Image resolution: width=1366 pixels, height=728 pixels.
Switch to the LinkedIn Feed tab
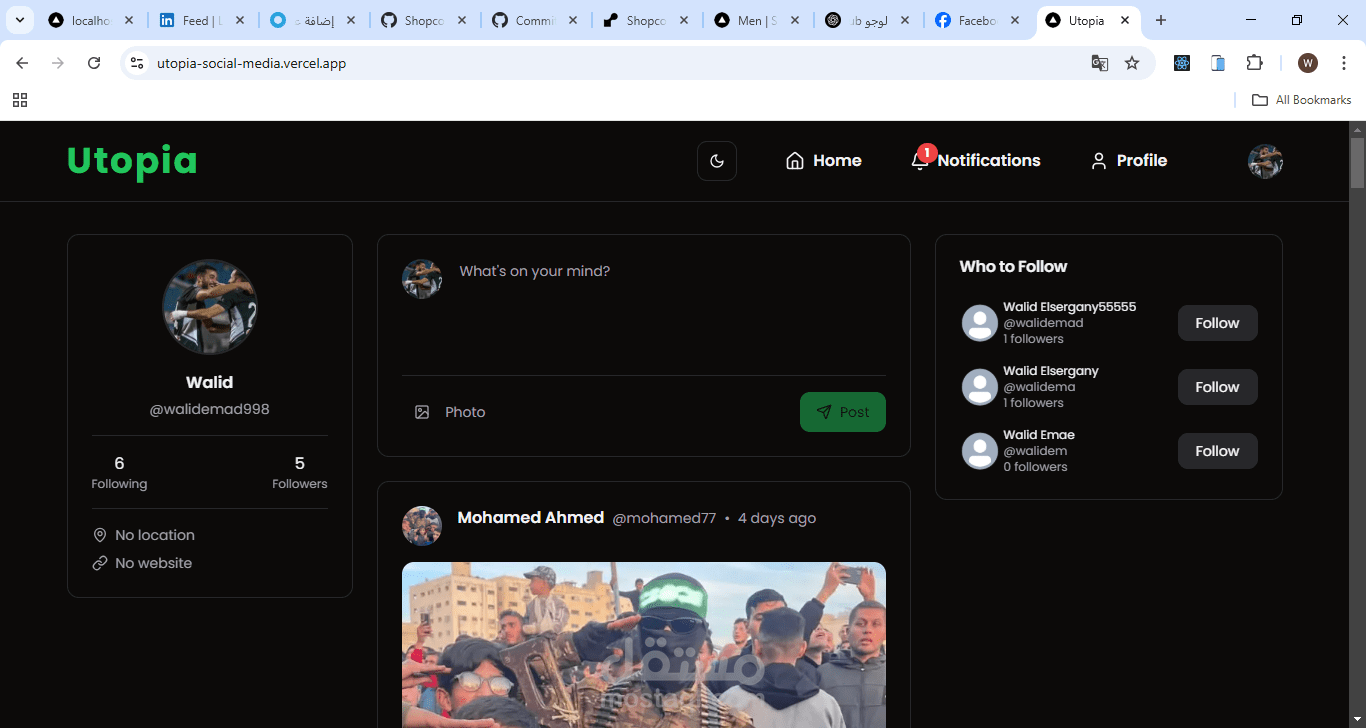pyautogui.click(x=201, y=20)
